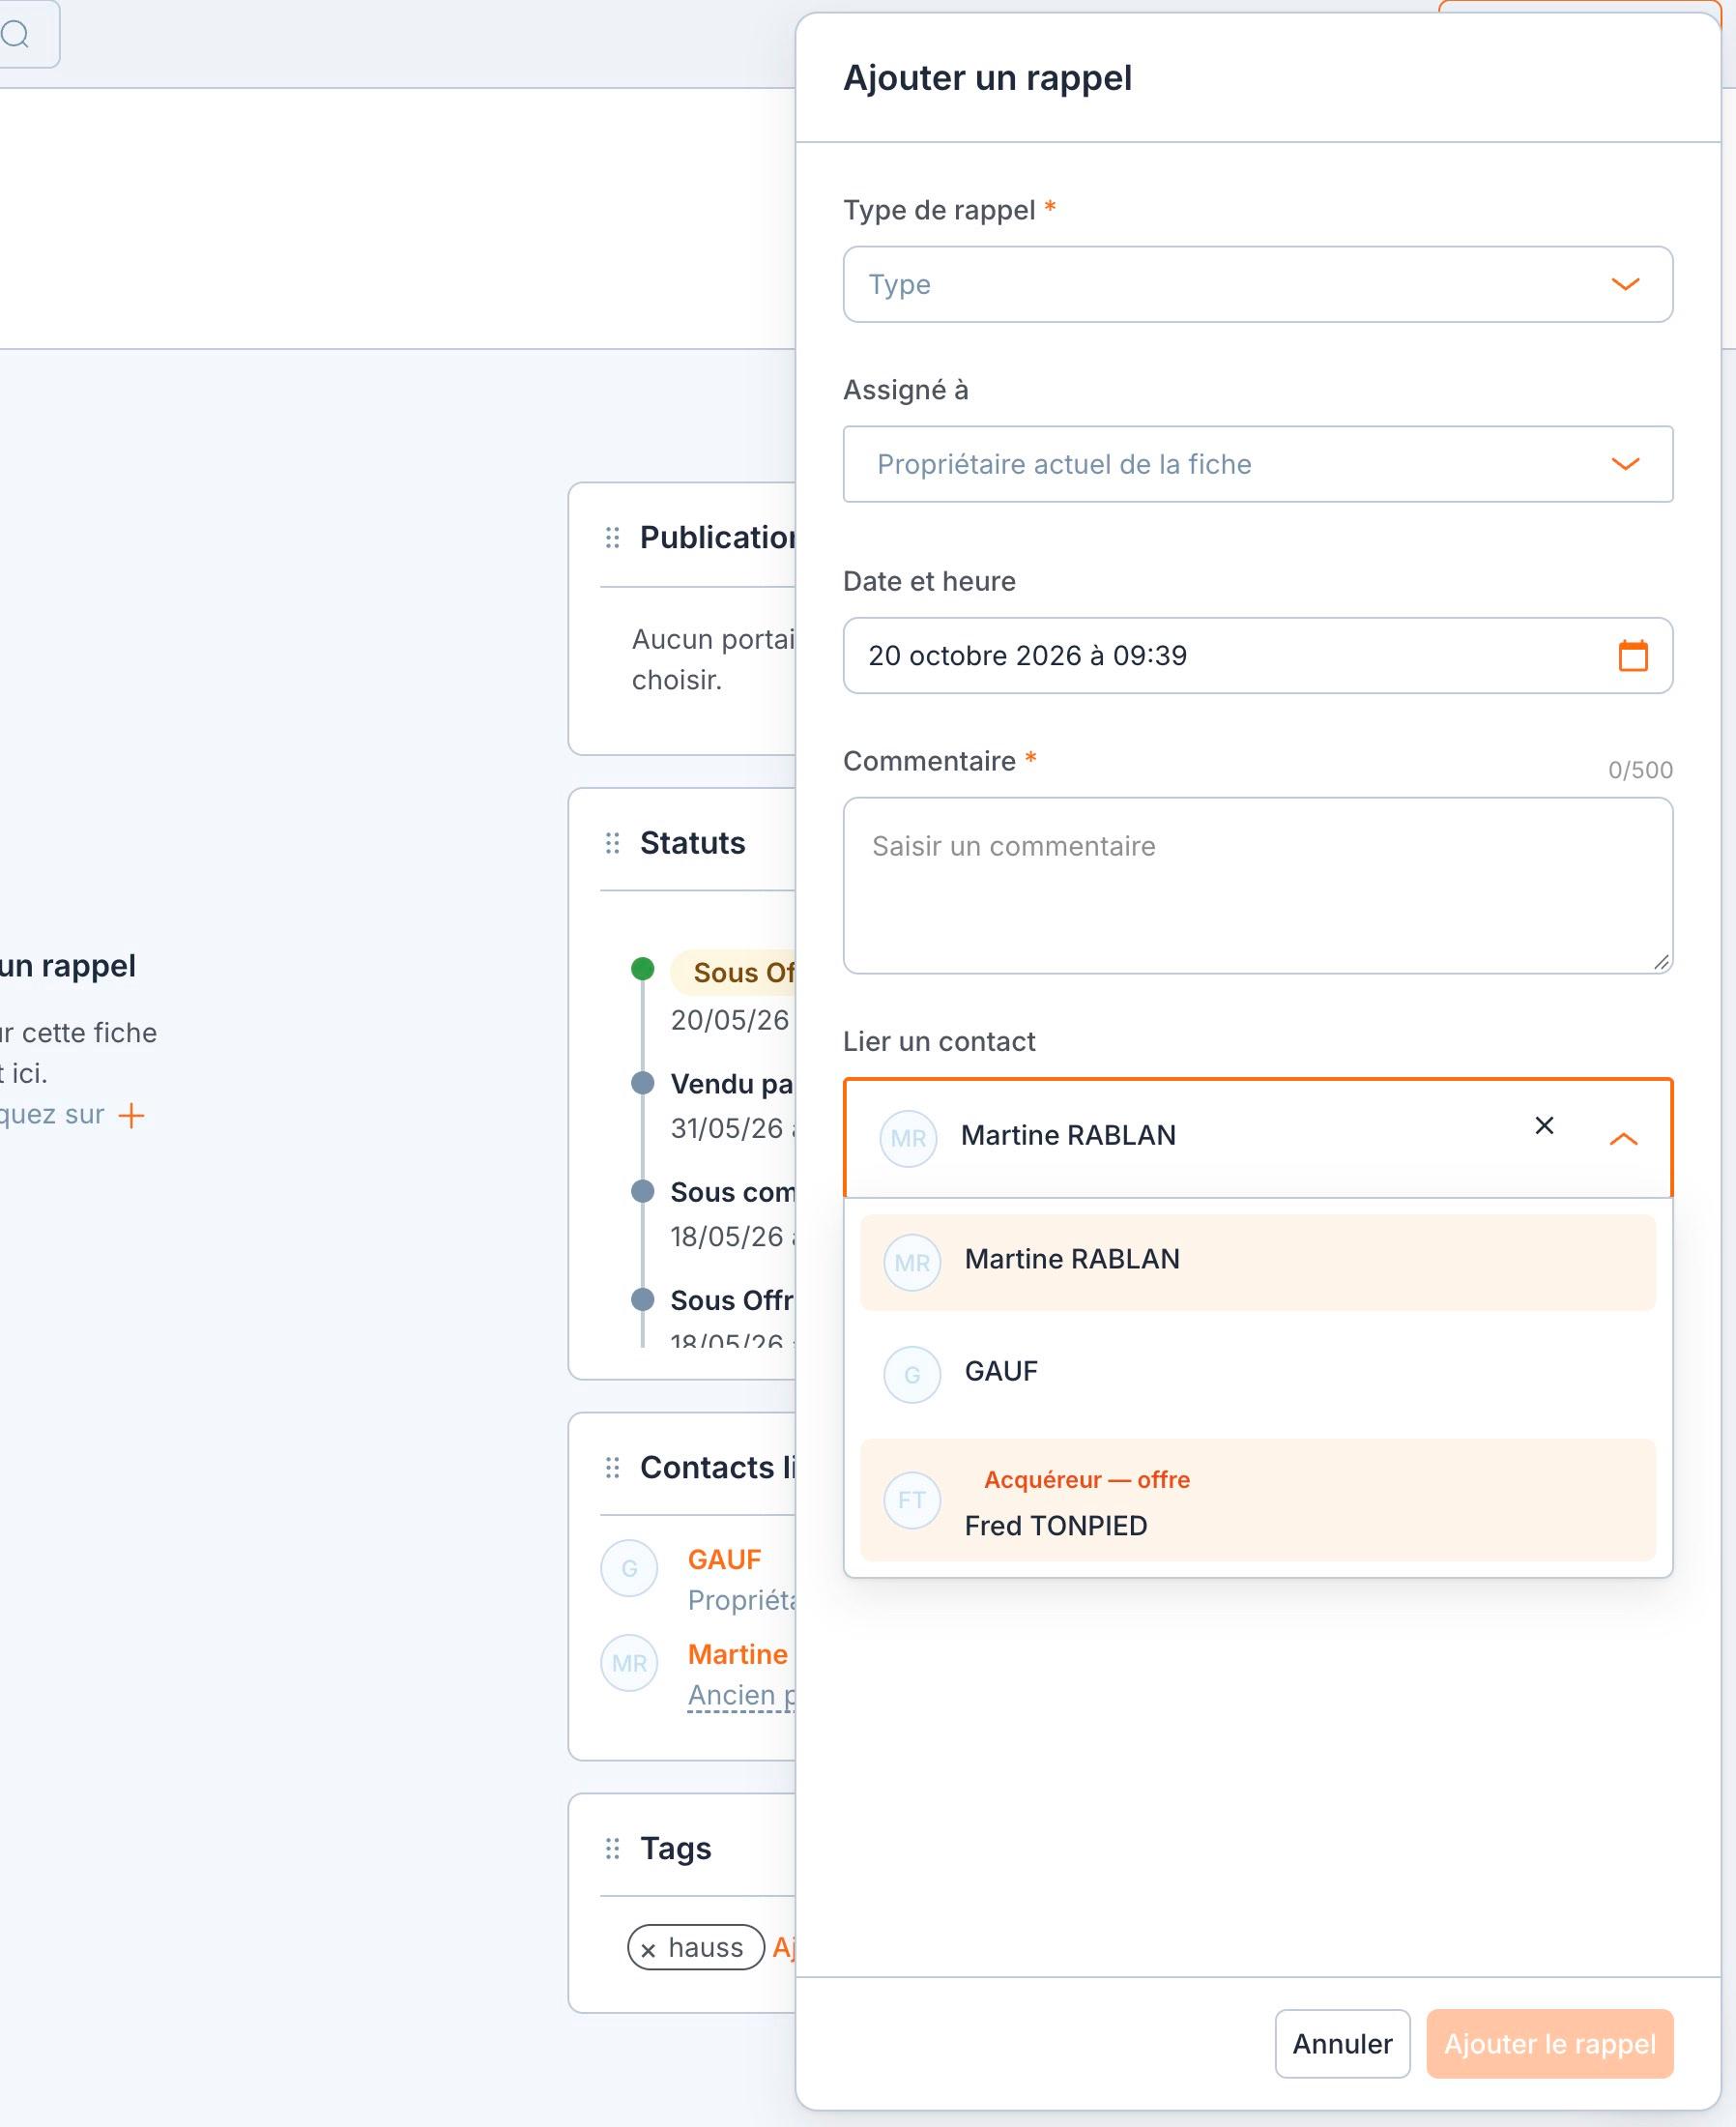Screen dimensions: 1736x2127
Task: Clear the selected contact with the X icon
Action: coord(1544,1125)
